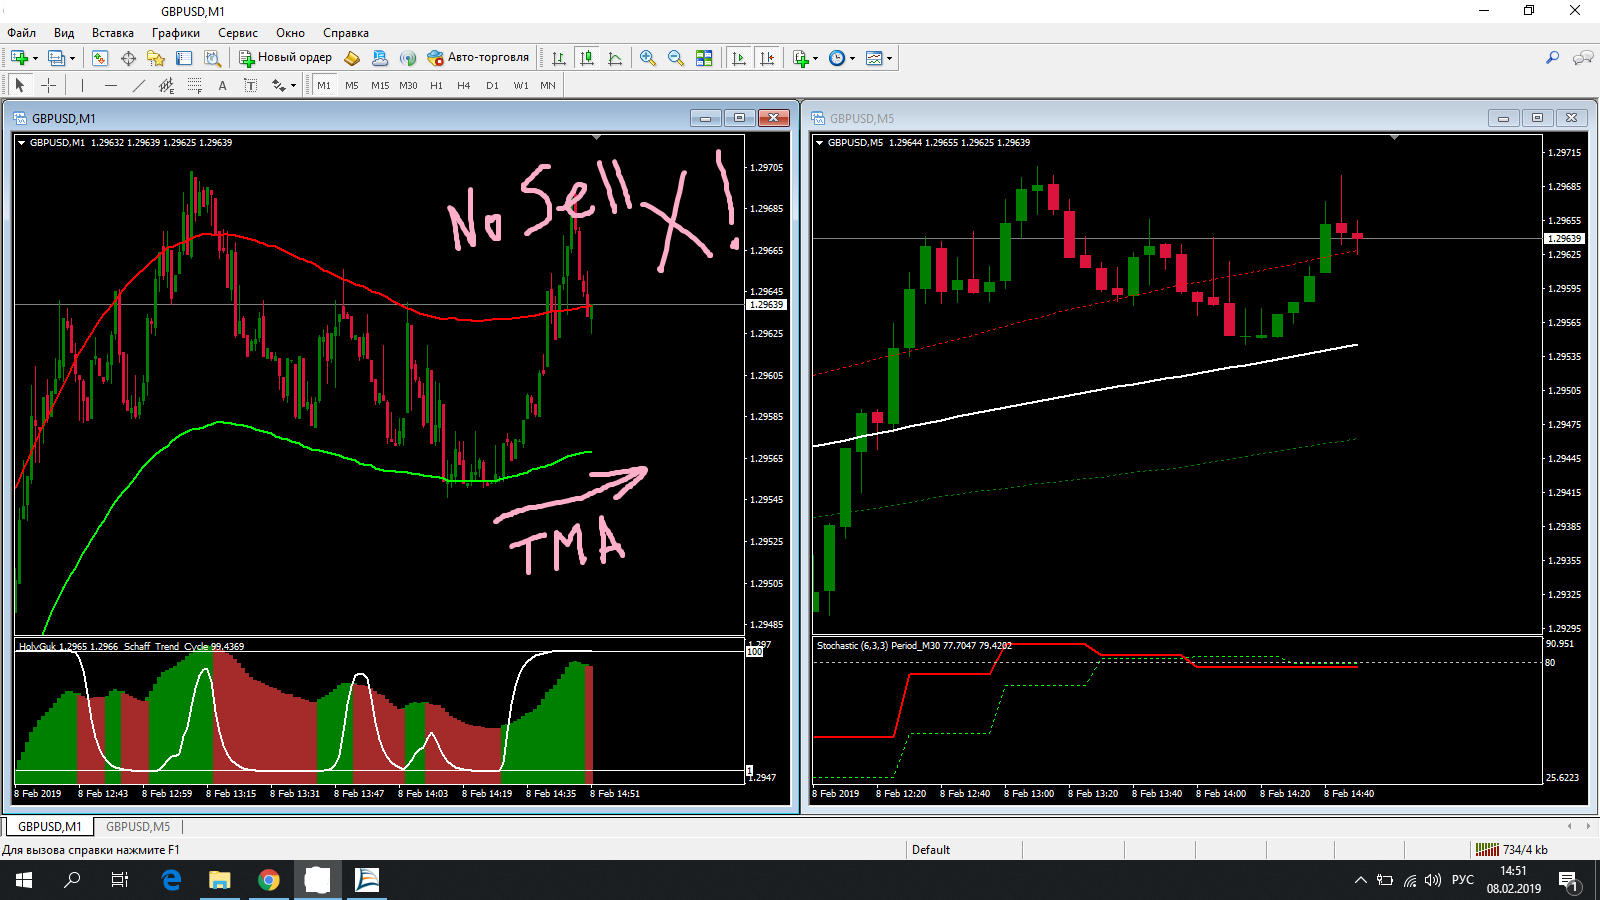Viewport: 1600px width, 900px height.
Task: Select the cursor arrow tool
Action: point(20,85)
